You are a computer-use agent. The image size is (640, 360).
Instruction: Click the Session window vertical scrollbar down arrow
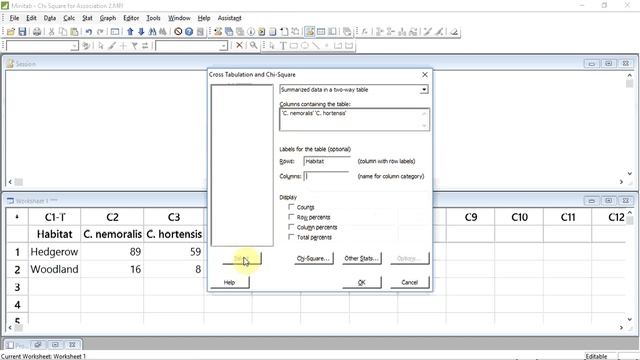tap(629, 173)
